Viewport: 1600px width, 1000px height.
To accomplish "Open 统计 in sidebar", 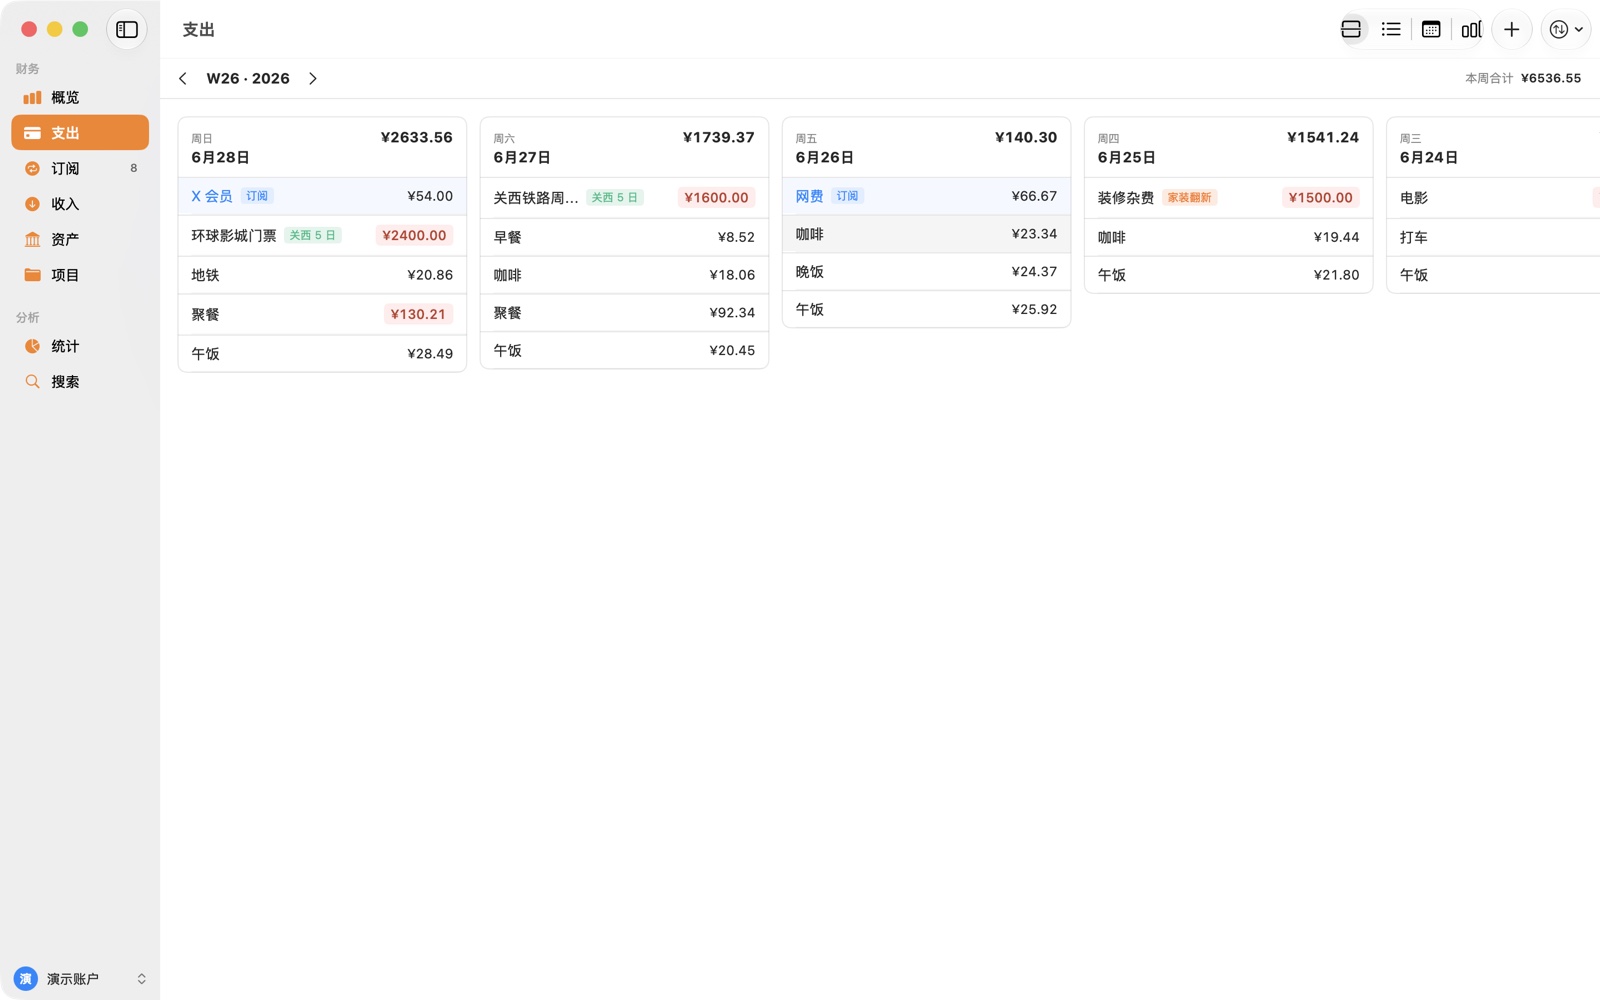I will [80, 346].
